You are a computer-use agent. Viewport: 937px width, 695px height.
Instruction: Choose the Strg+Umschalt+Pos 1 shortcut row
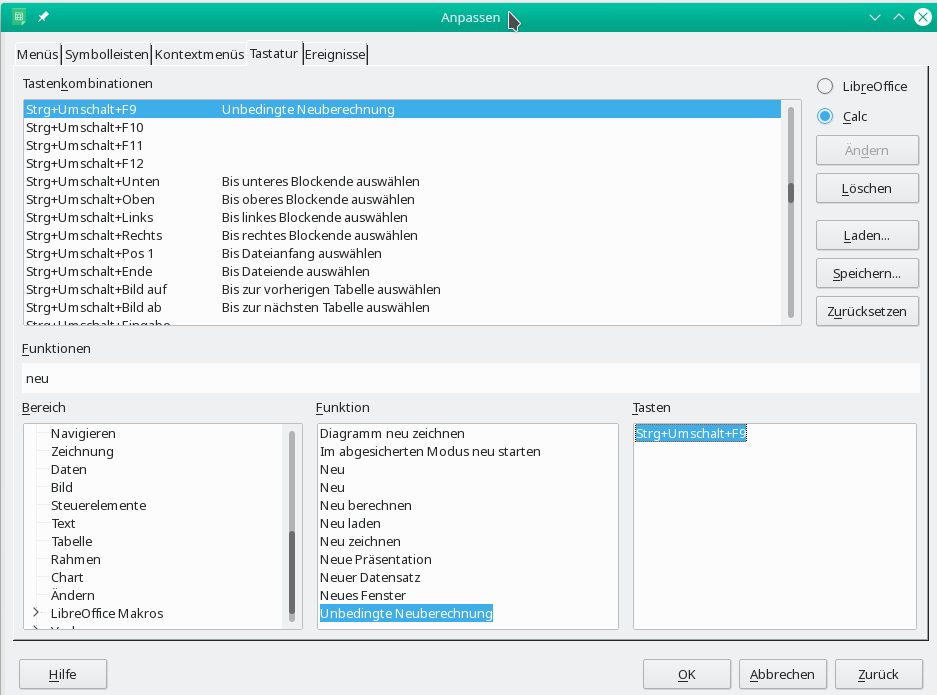[x=402, y=253]
